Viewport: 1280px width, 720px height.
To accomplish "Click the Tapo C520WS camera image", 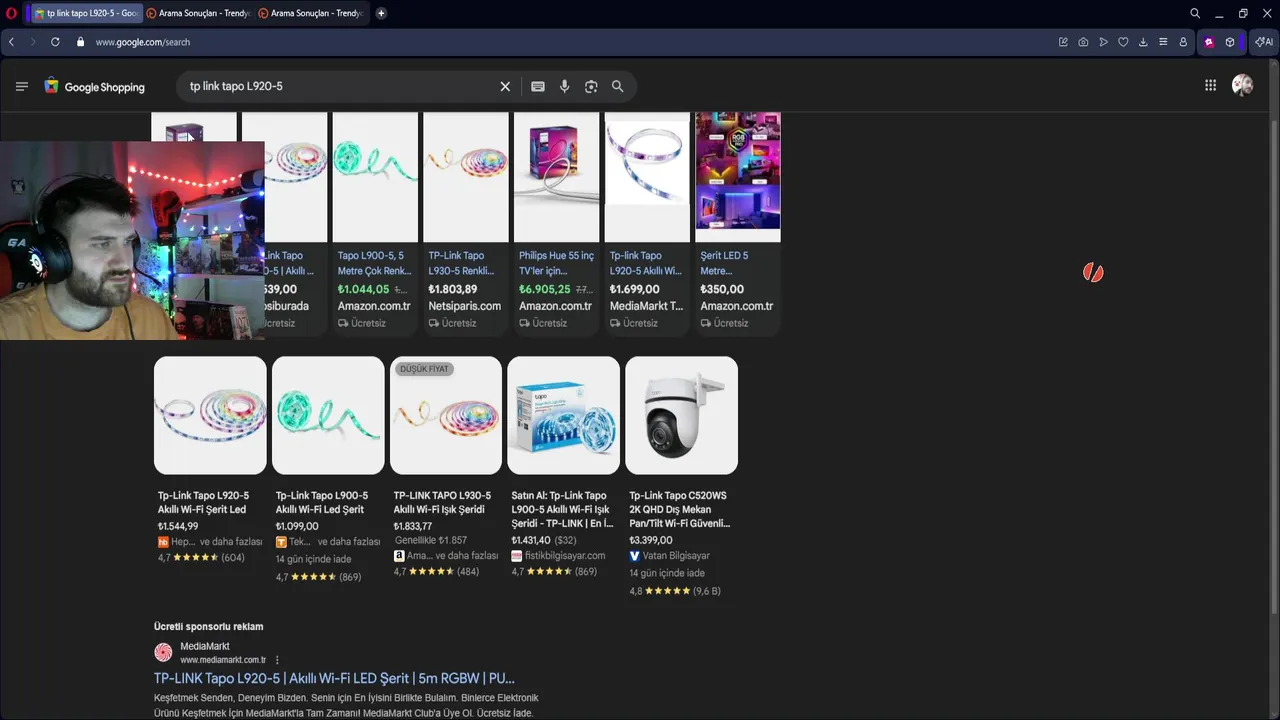I will pyautogui.click(x=681, y=415).
